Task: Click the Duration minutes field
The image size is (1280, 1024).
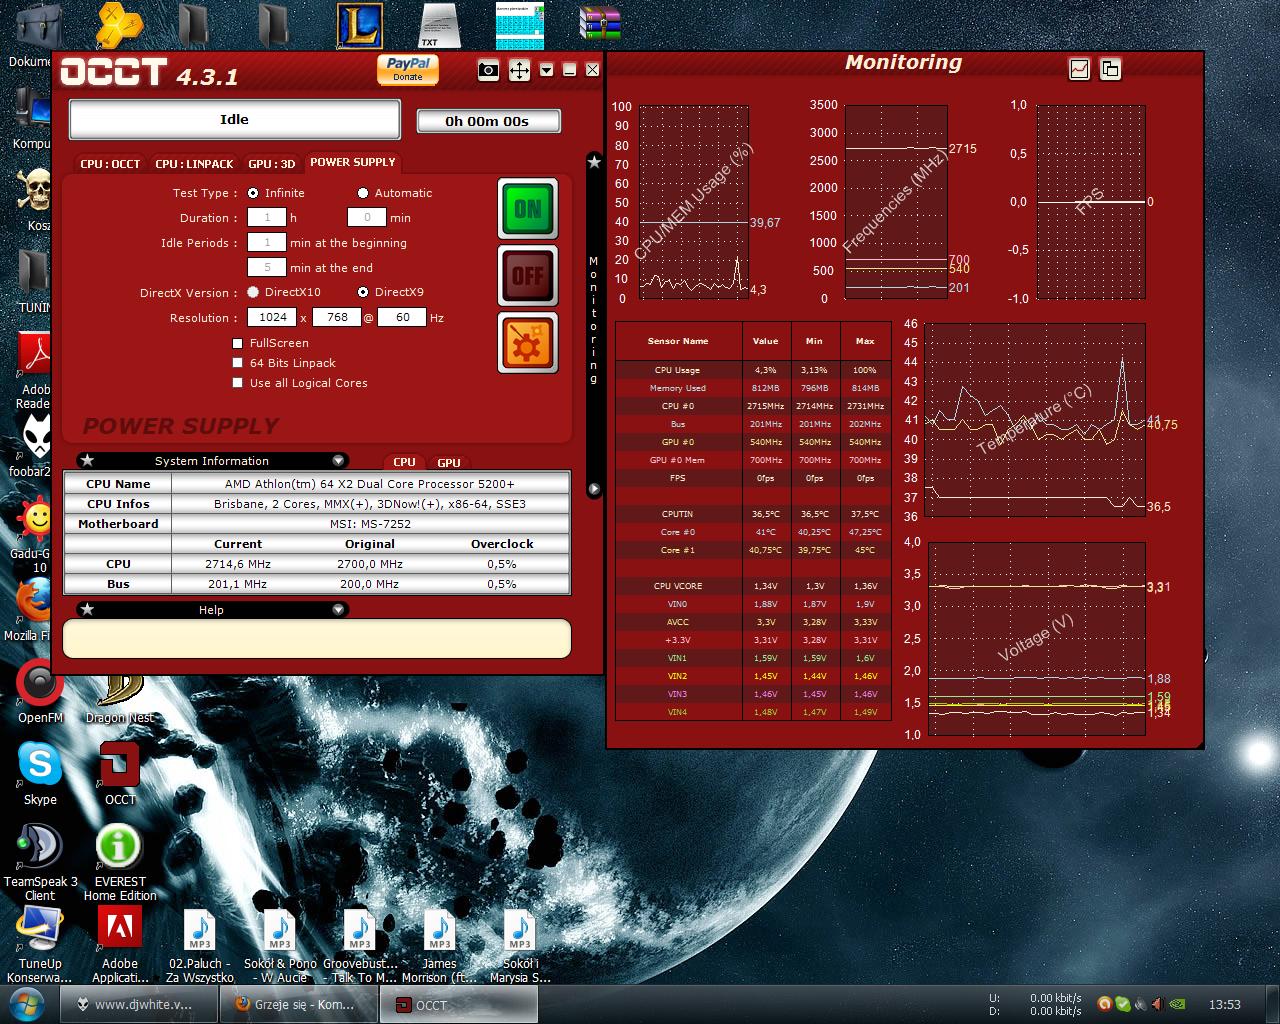Action: click(367, 217)
